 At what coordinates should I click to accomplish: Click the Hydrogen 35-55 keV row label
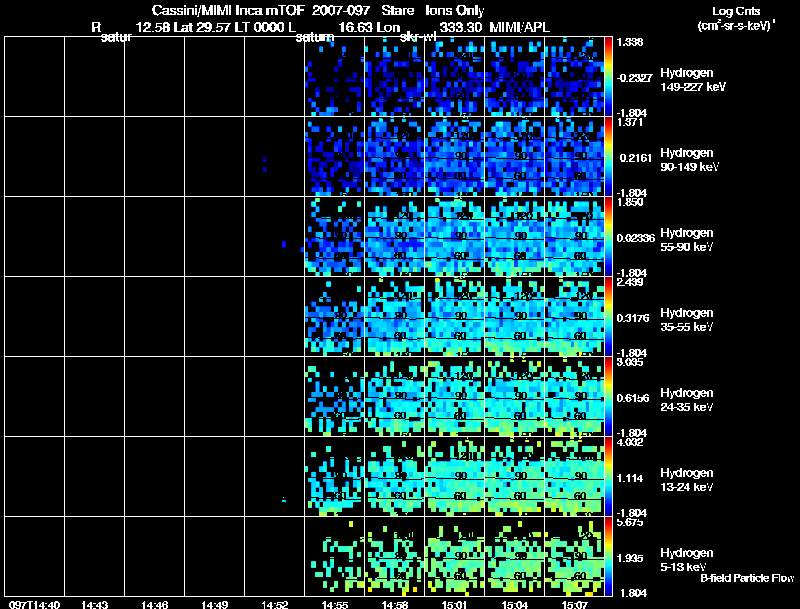tap(686, 320)
